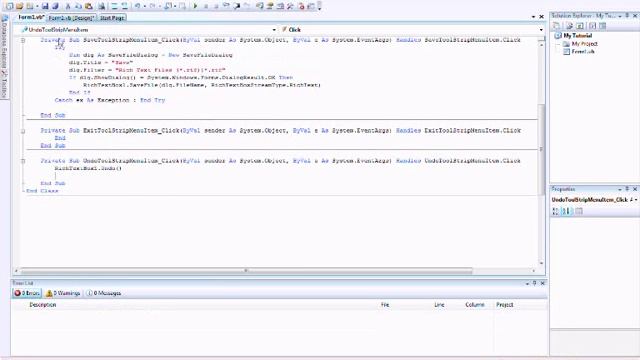
Task: Sort Error List by Line column
Action: (x=439, y=305)
